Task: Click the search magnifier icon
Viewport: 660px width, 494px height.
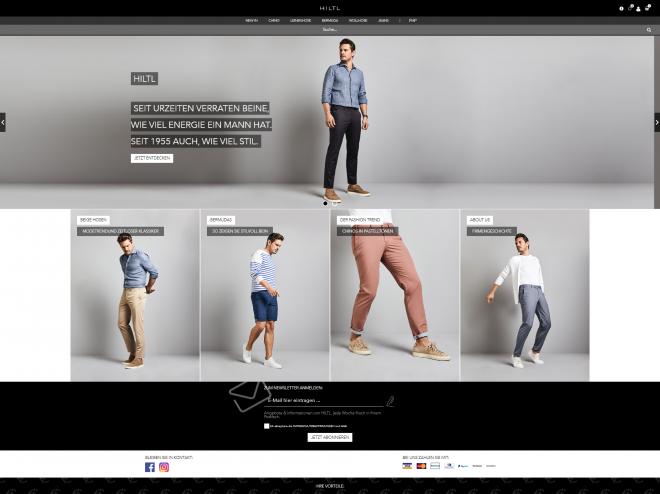Action: click(649, 30)
